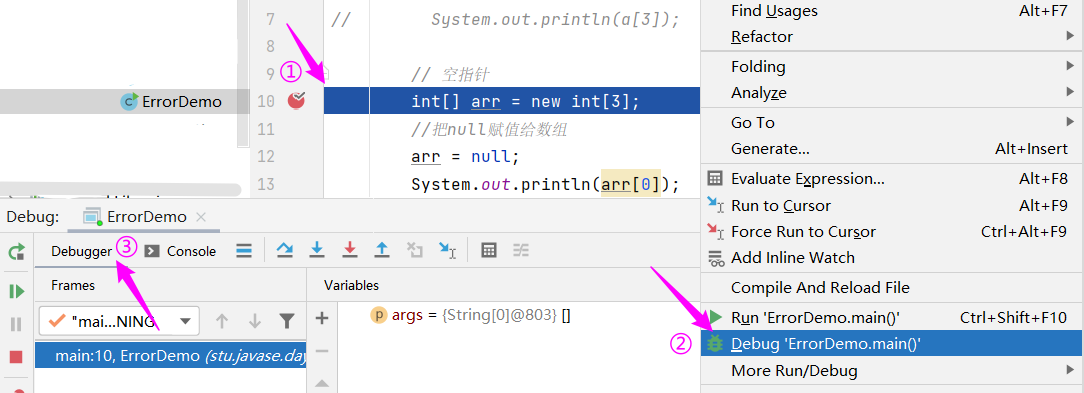The image size is (1084, 393).
Task: Click the red Force Step Into icon
Action: click(350, 250)
